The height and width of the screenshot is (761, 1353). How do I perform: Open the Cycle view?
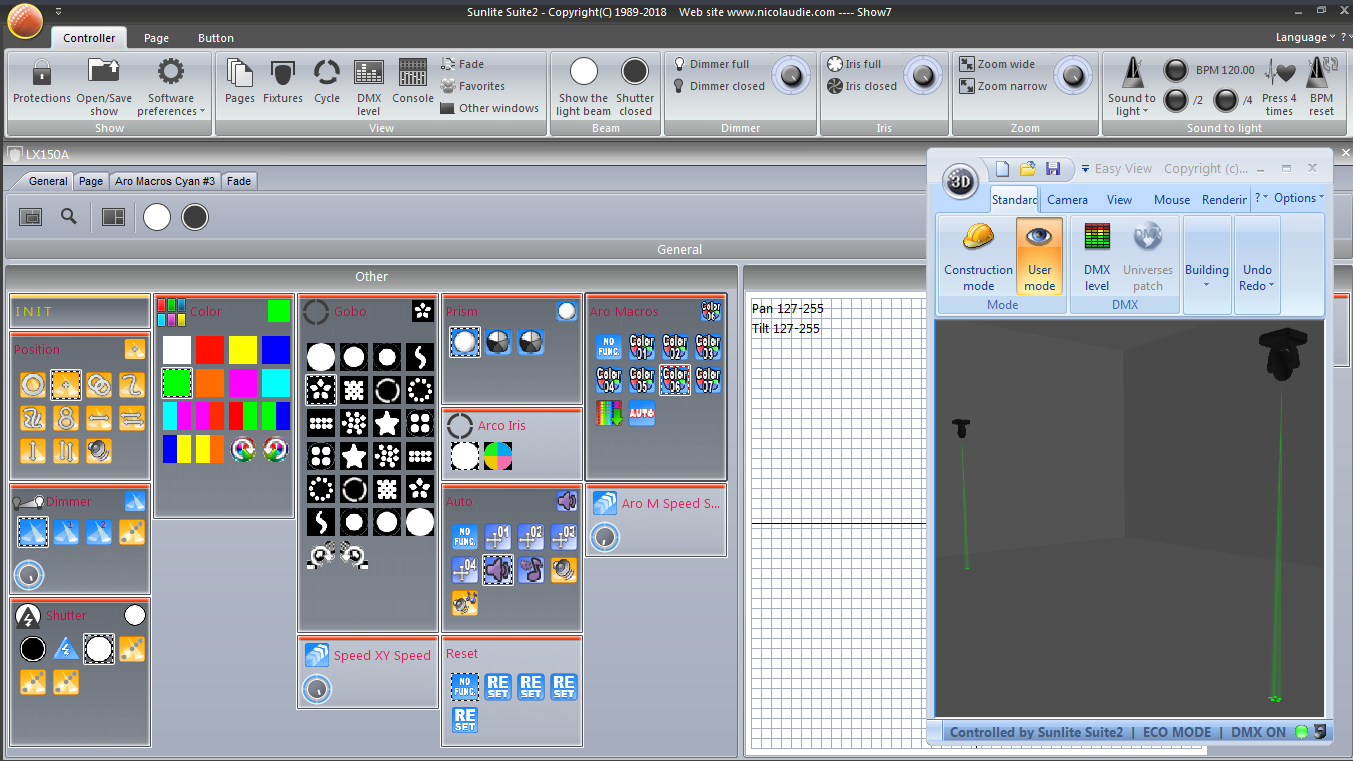(327, 82)
